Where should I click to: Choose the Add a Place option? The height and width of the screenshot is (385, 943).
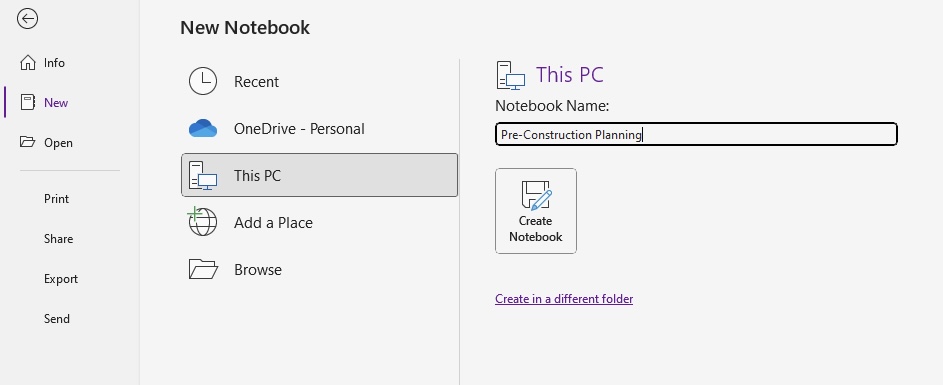click(319, 223)
